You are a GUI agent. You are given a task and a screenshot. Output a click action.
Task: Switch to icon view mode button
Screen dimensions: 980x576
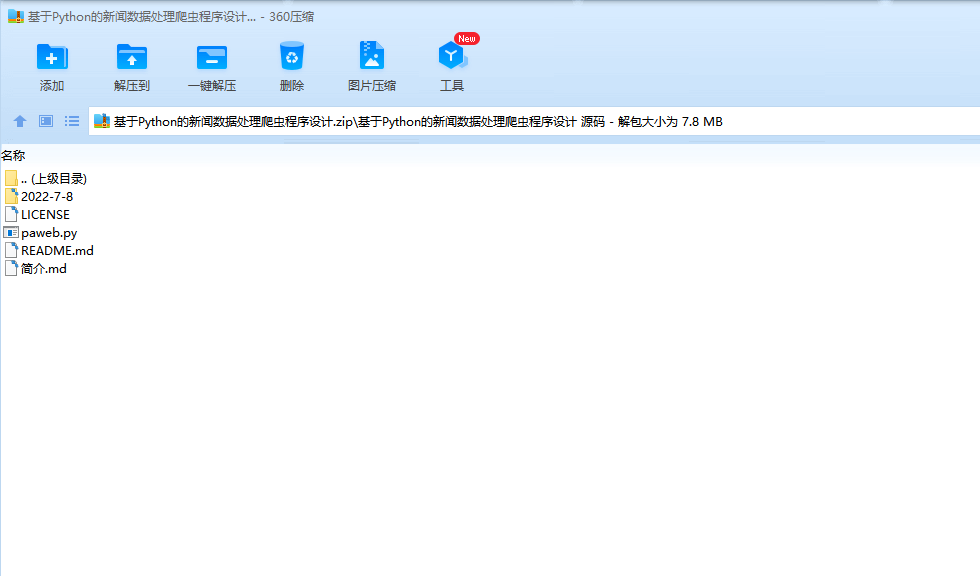click(46, 121)
